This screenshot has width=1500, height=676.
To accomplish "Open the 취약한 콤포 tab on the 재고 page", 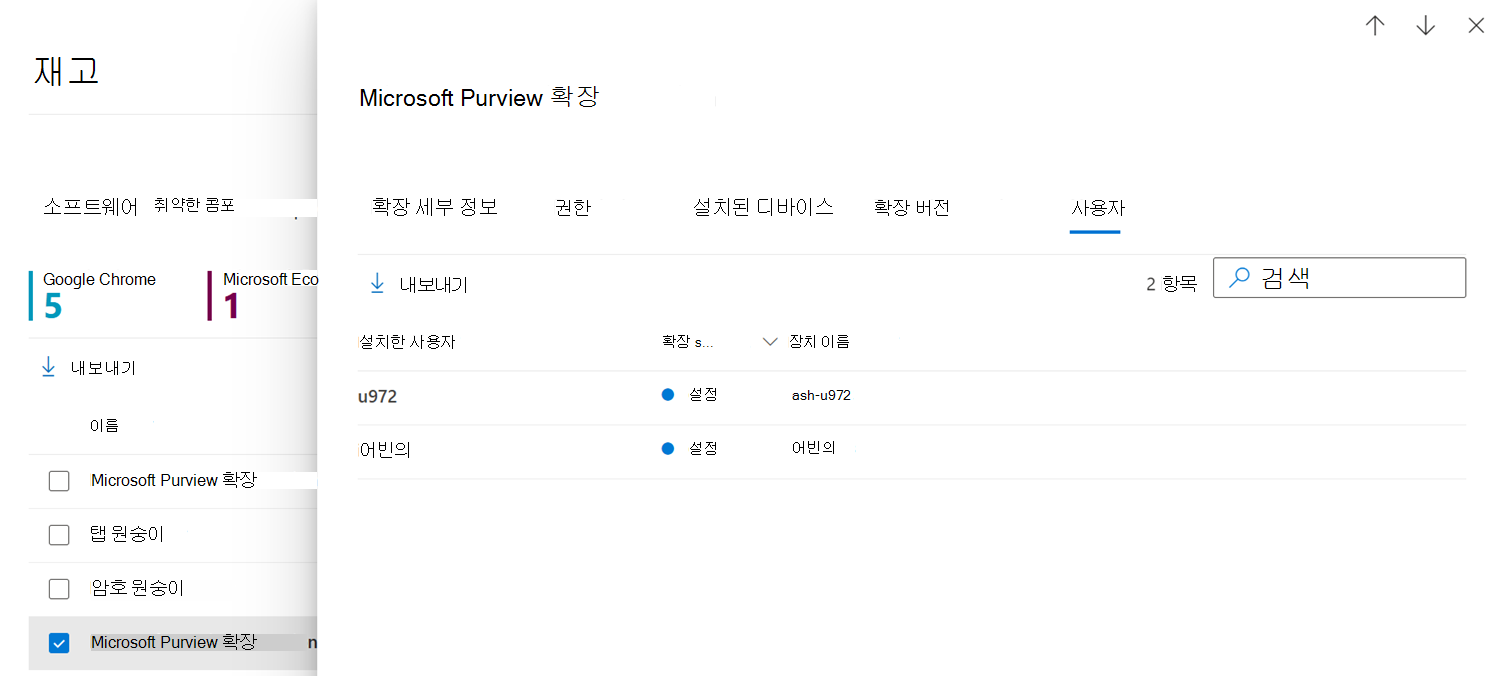I will [x=194, y=205].
